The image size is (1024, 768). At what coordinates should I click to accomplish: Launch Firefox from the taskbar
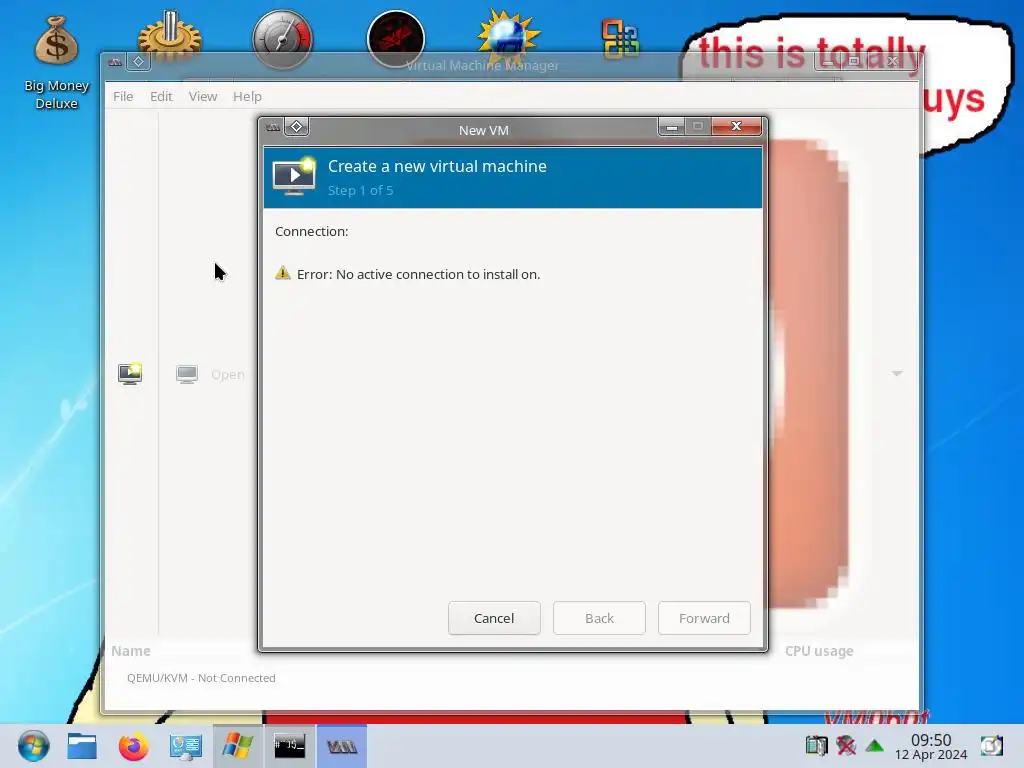[x=134, y=746]
